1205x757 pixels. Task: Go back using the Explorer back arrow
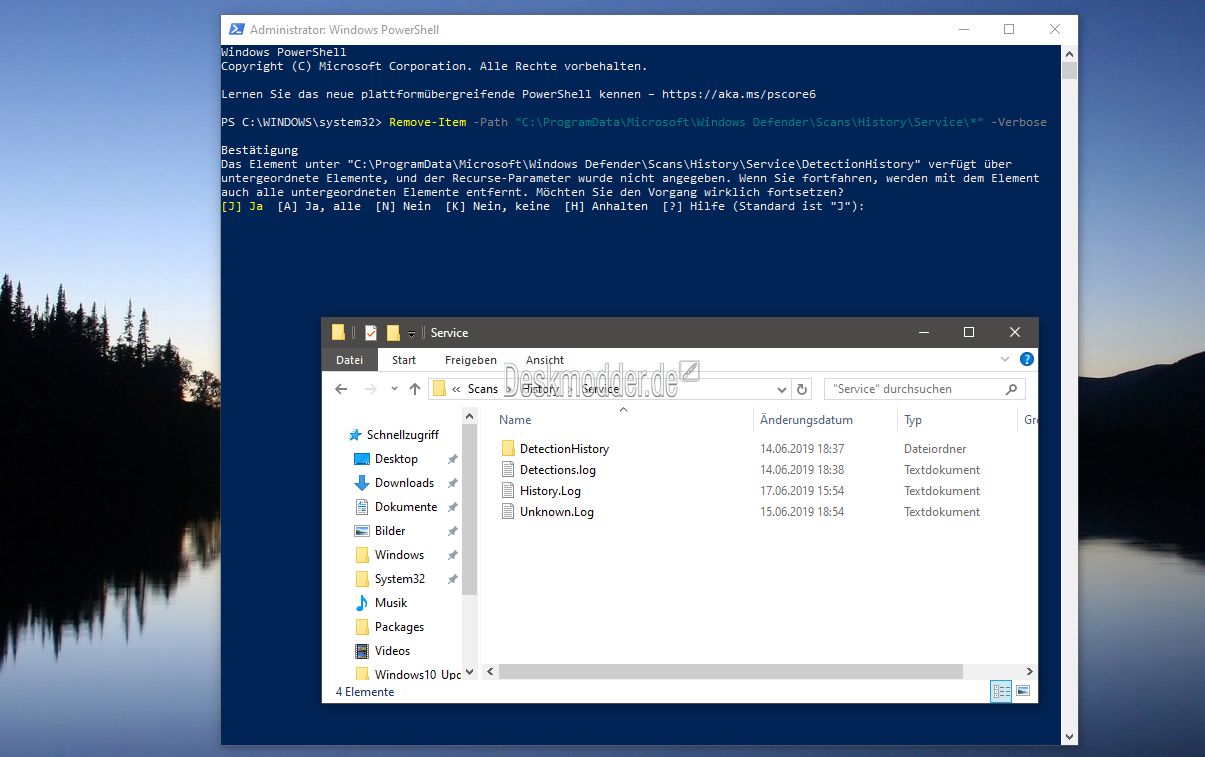tap(341, 389)
